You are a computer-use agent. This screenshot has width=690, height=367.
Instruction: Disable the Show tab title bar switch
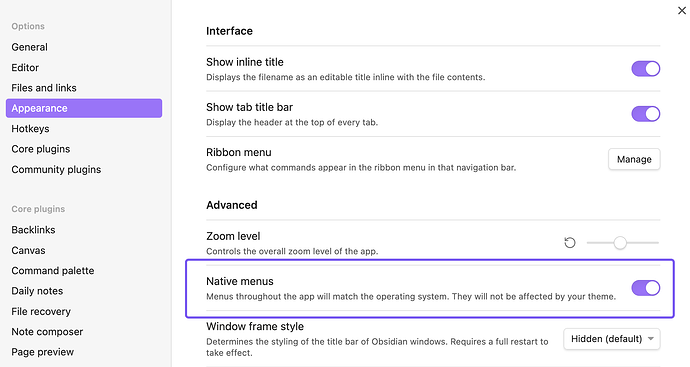click(646, 114)
